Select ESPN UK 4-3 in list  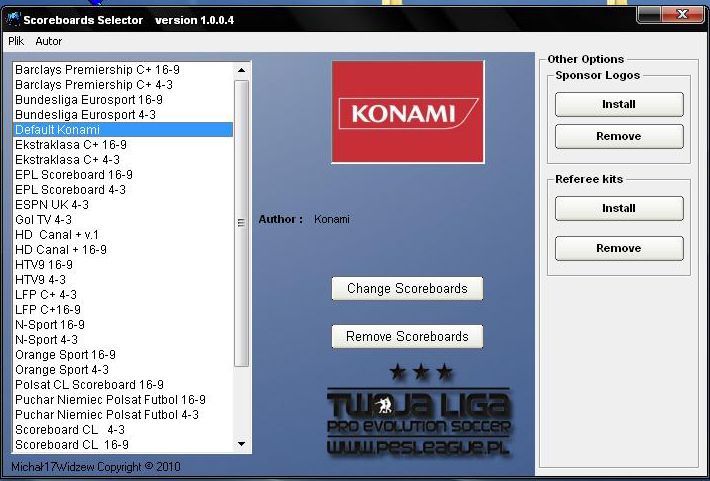52,205
